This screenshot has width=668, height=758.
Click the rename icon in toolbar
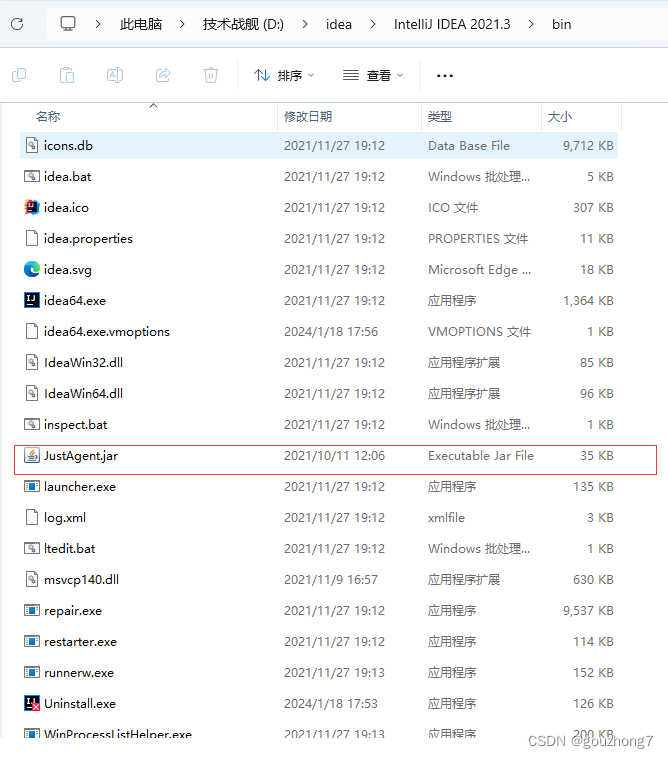[x=115, y=75]
